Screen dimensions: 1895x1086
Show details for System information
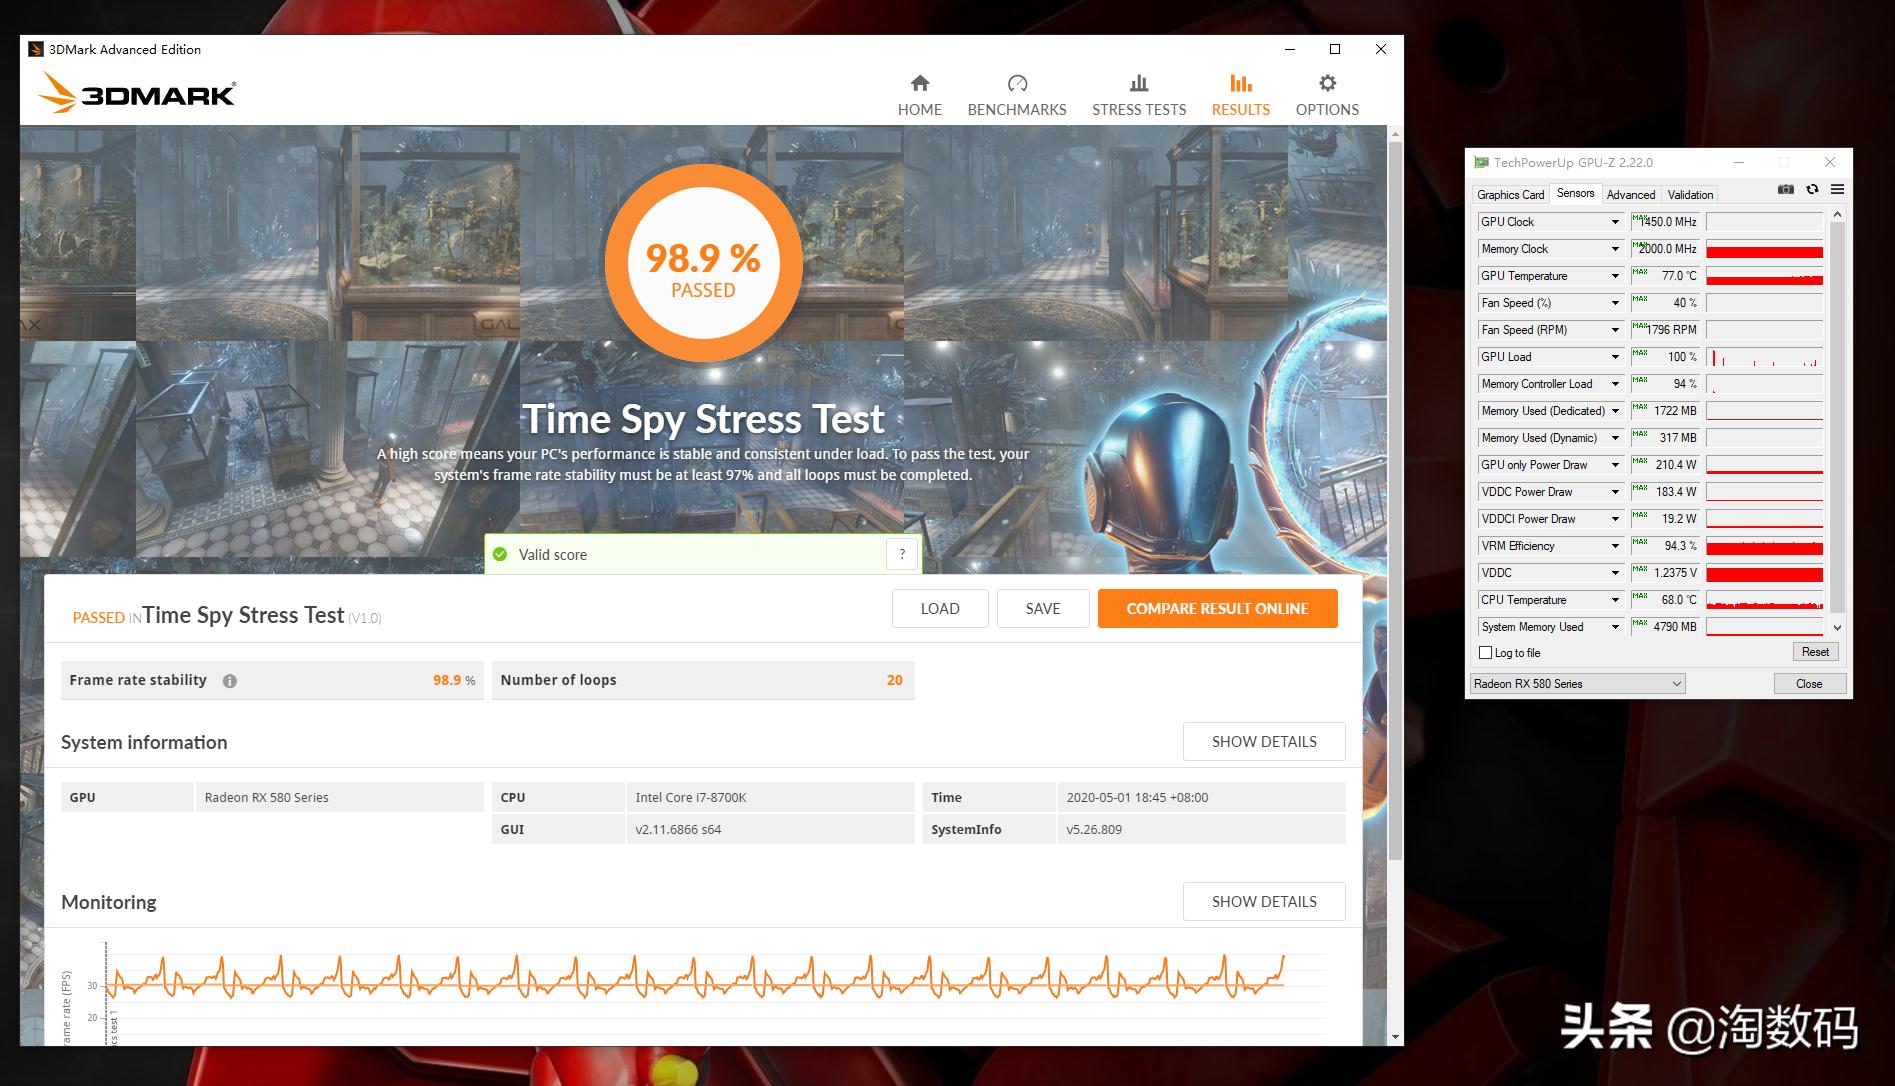pyautogui.click(x=1263, y=742)
